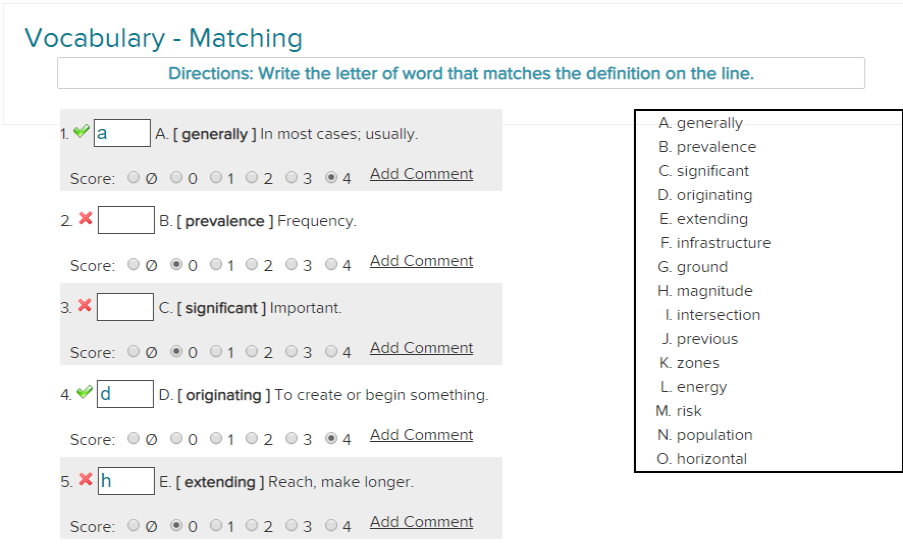This screenshot has width=903, height=546.
Task: Add a comment on question 5 extending
Action: (x=422, y=522)
